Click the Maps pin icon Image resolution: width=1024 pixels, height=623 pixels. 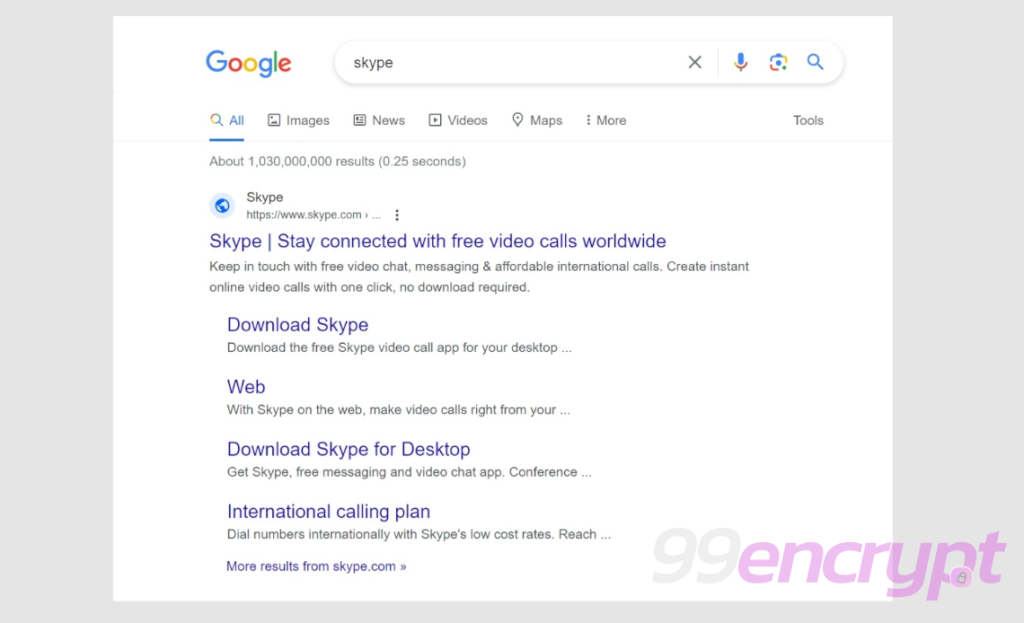(x=519, y=119)
